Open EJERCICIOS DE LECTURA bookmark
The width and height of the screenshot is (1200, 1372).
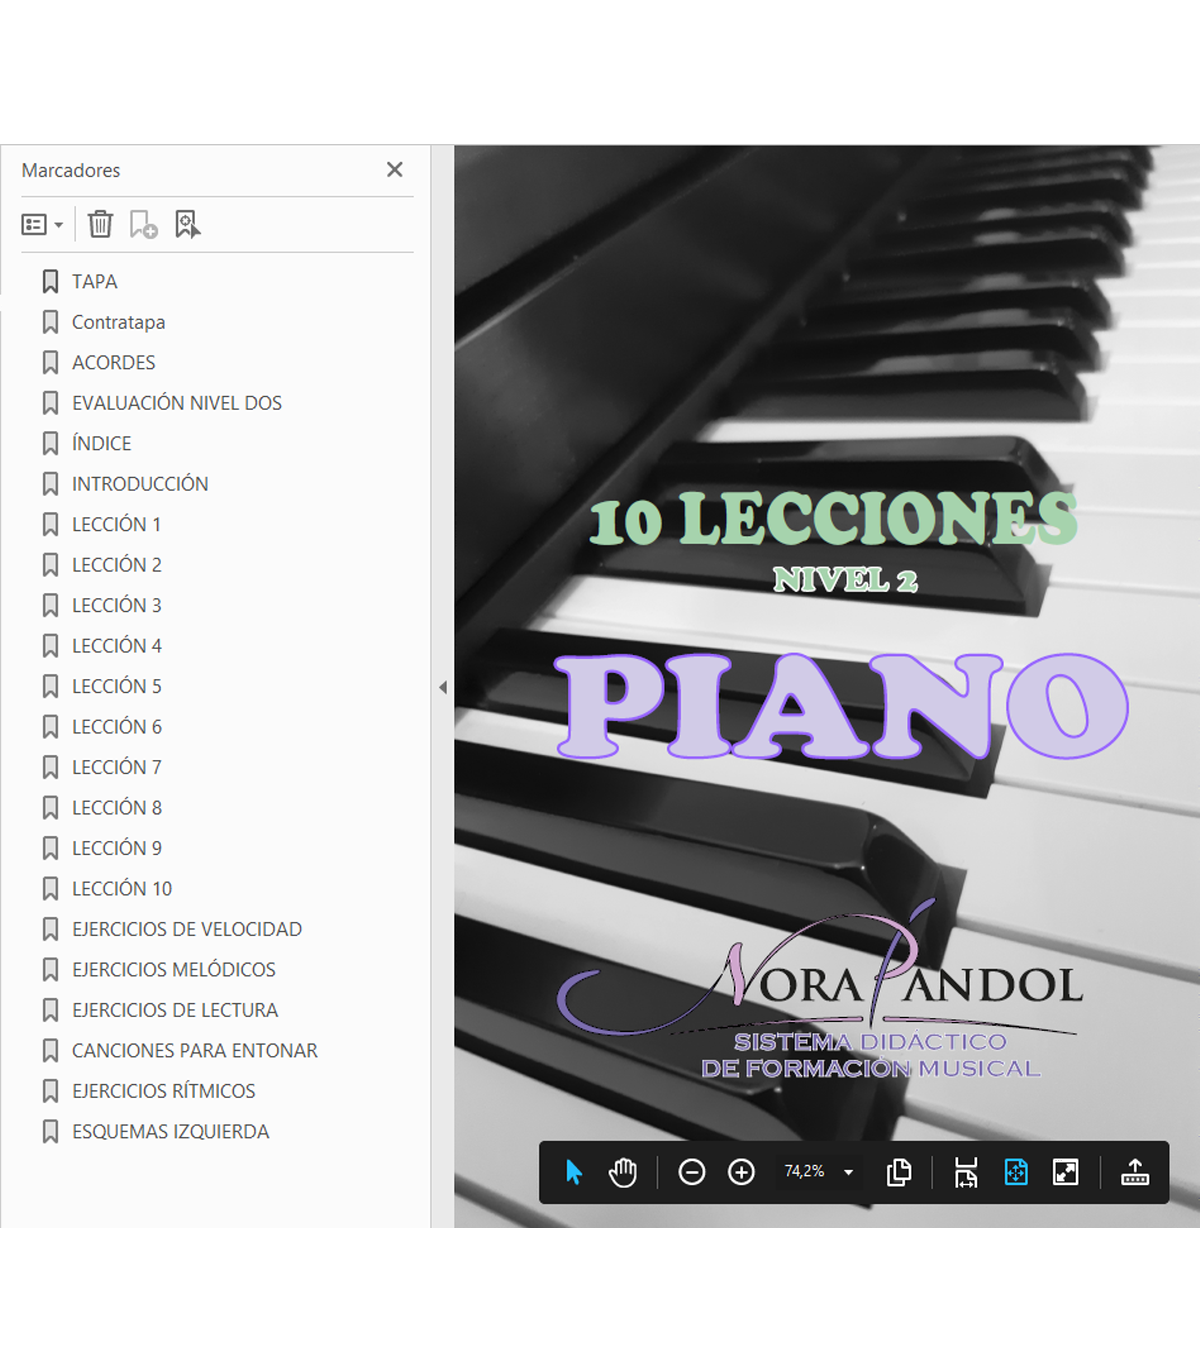click(x=174, y=1010)
